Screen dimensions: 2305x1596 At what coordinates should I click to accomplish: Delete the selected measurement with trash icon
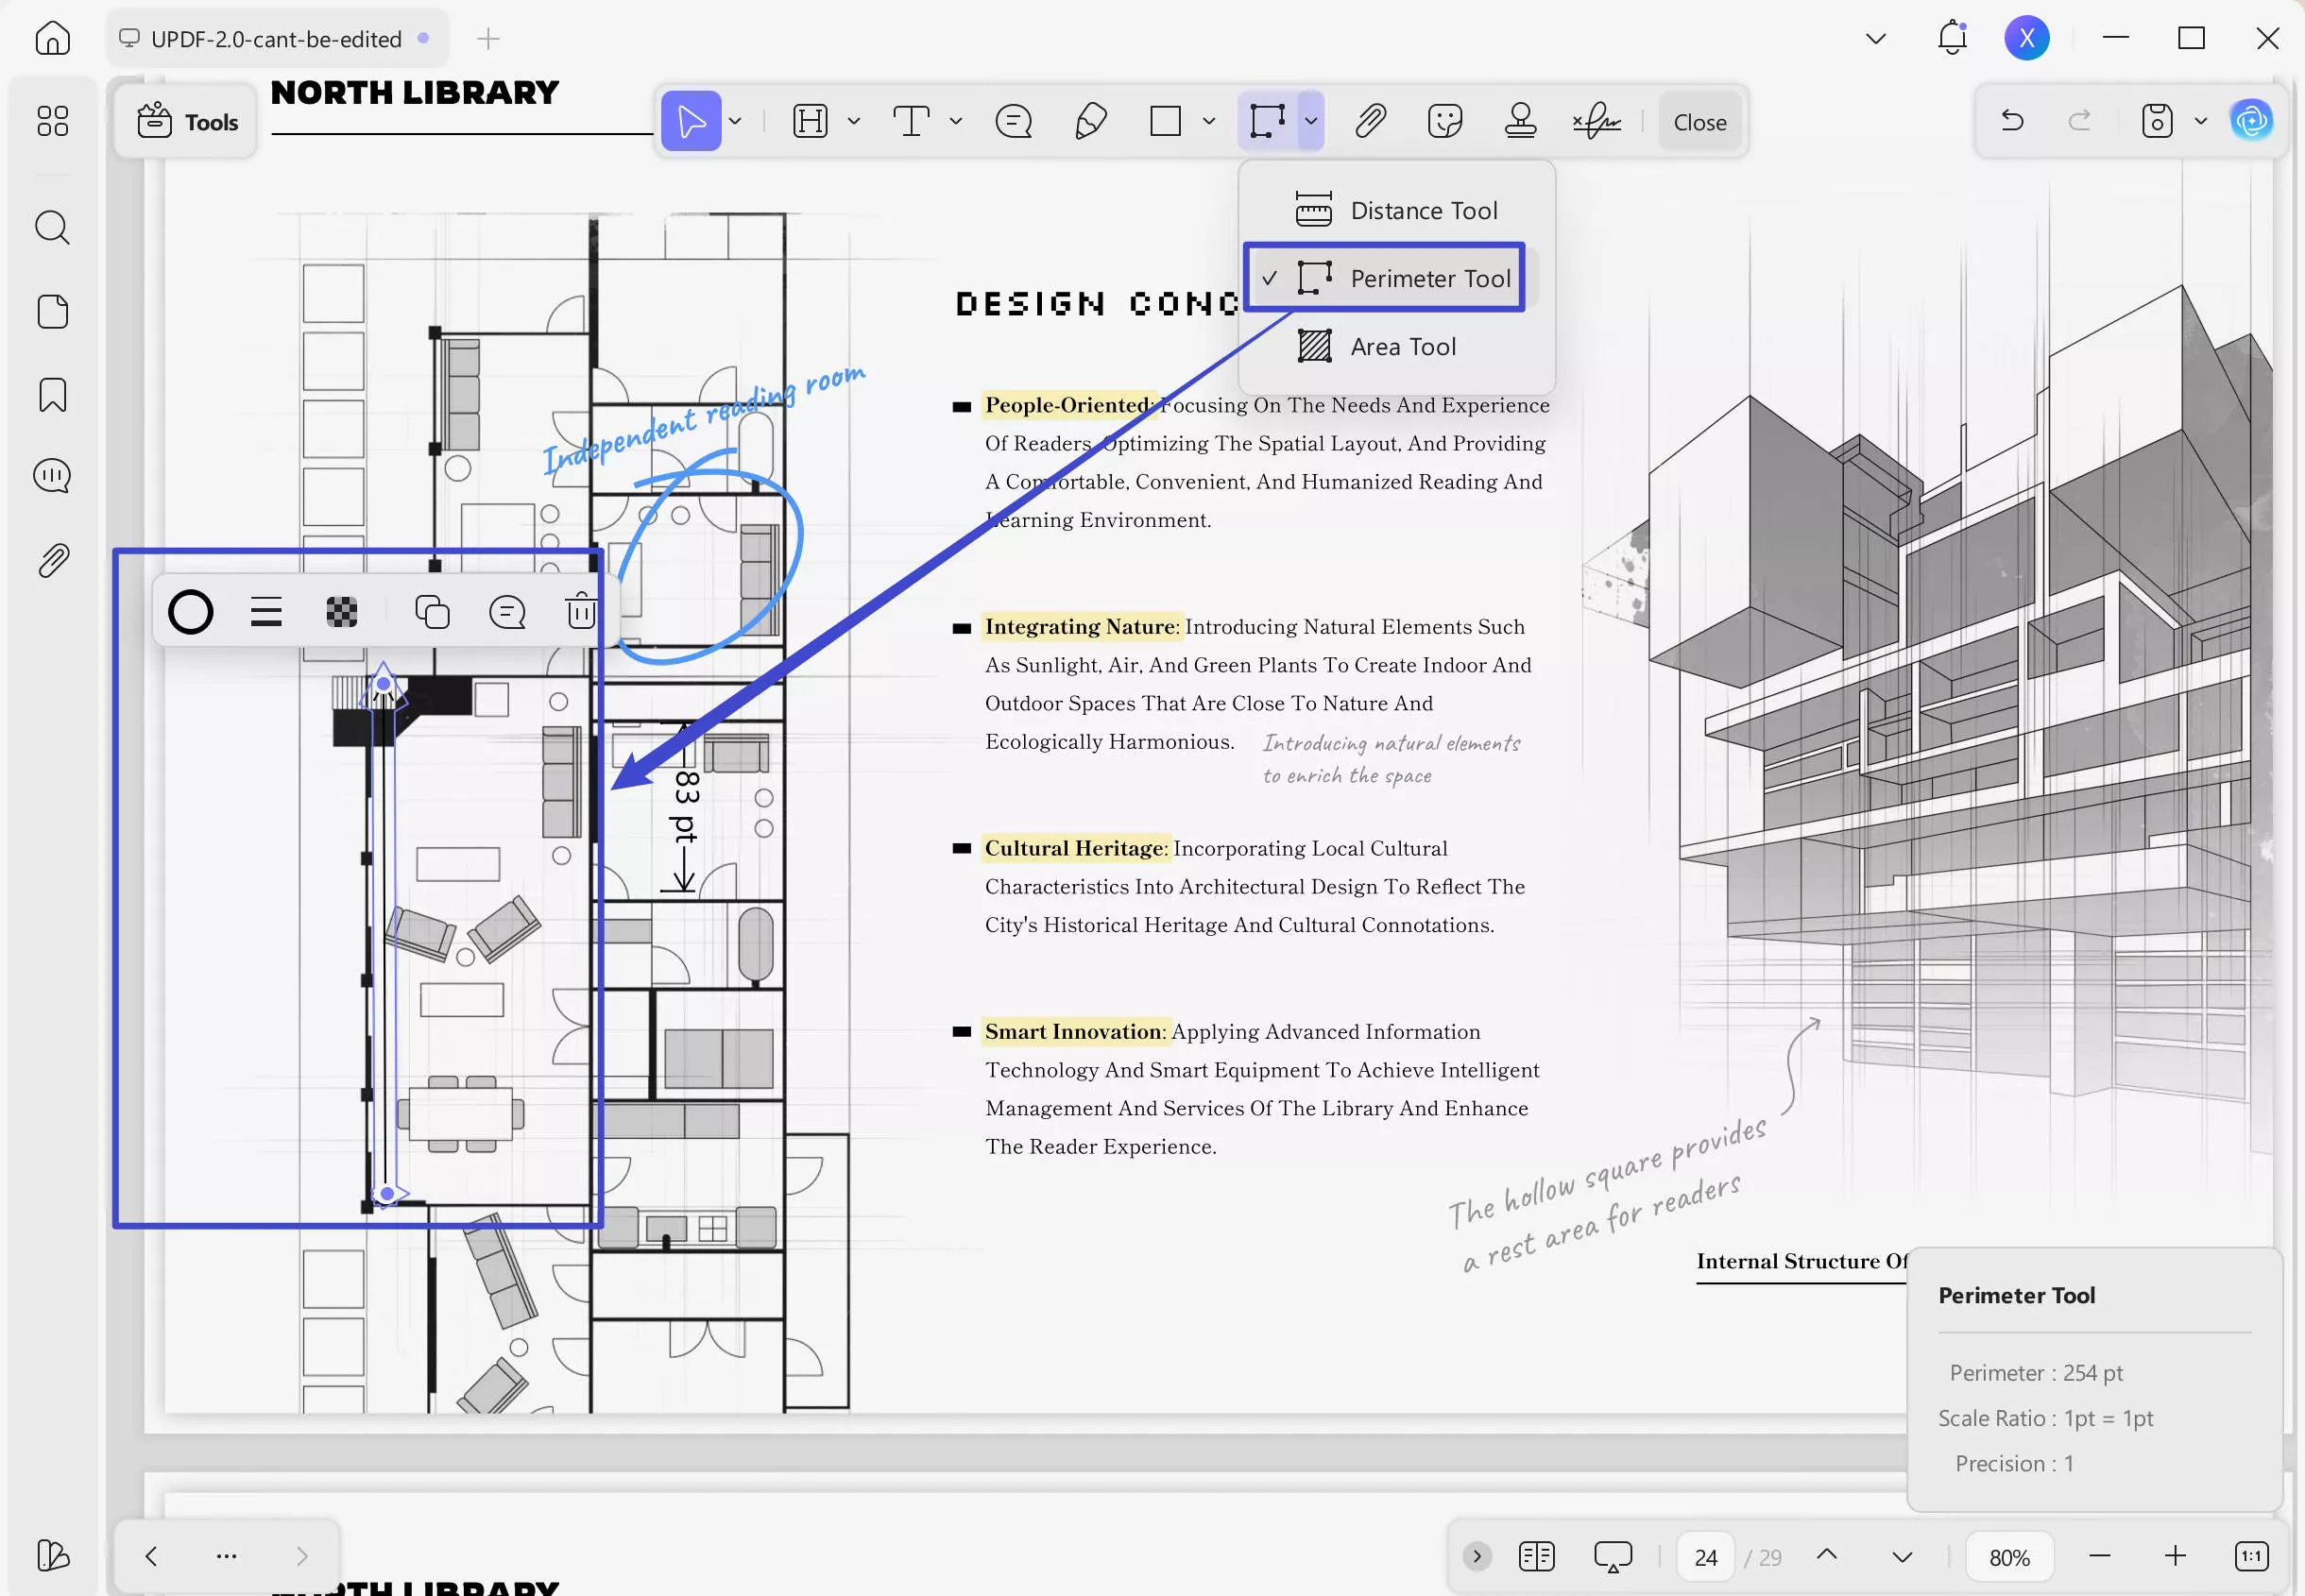pyautogui.click(x=581, y=611)
